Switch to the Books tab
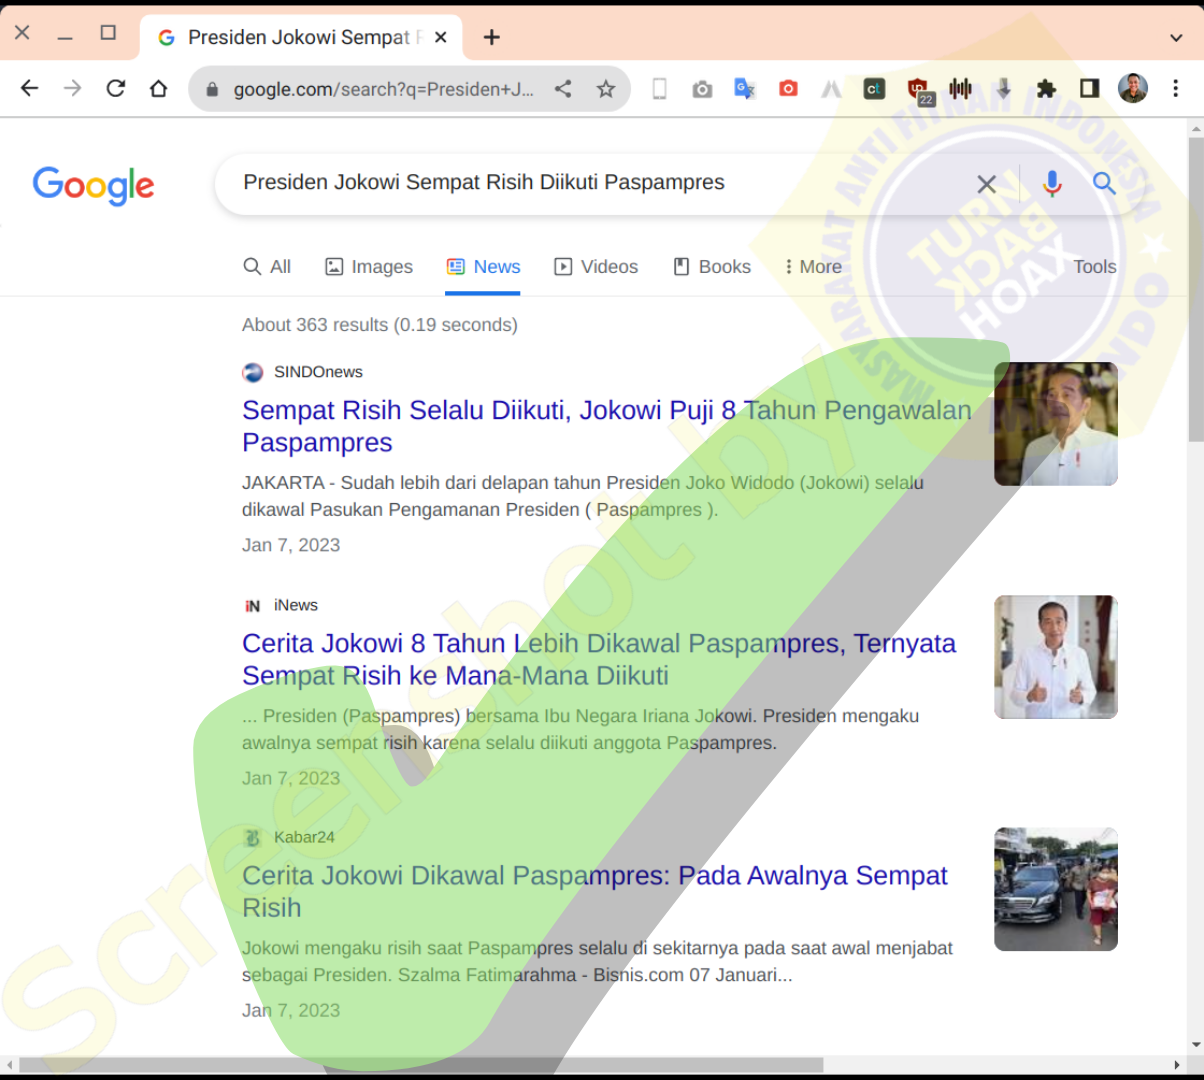This screenshot has width=1204, height=1080. [712, 267]
